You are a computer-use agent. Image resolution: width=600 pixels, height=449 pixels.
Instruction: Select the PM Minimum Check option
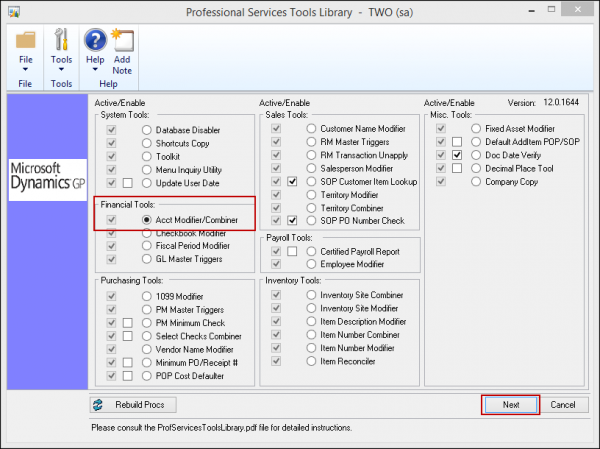click(x=147, y=323)
